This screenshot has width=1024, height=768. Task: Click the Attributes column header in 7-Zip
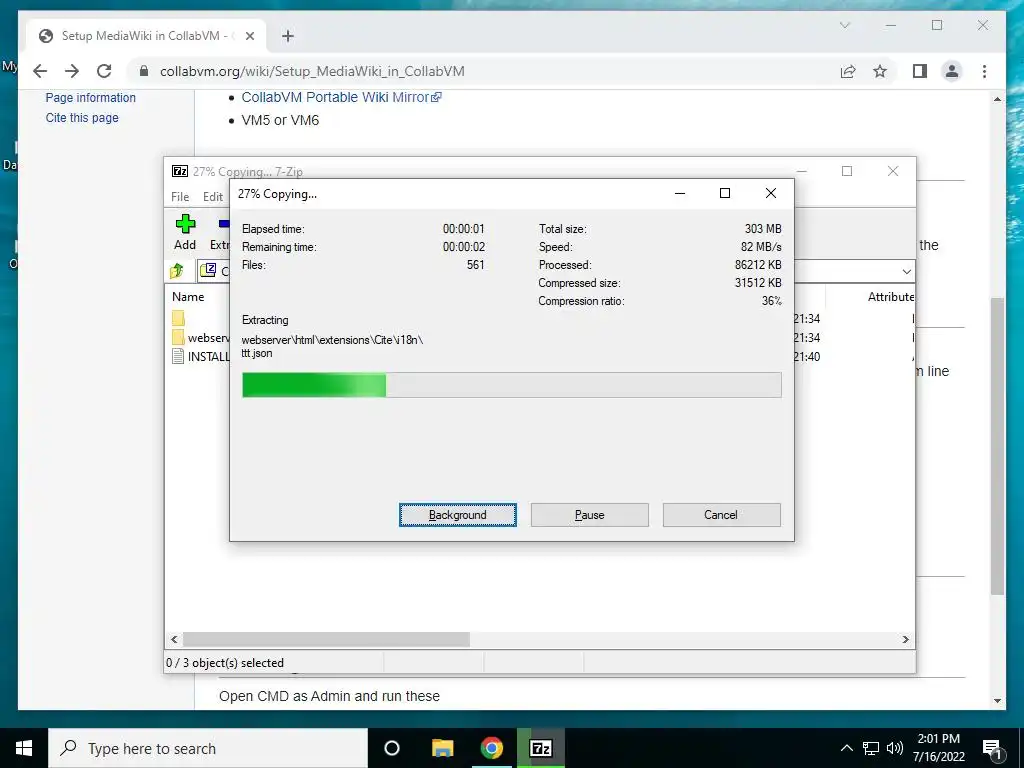[891, 296]
